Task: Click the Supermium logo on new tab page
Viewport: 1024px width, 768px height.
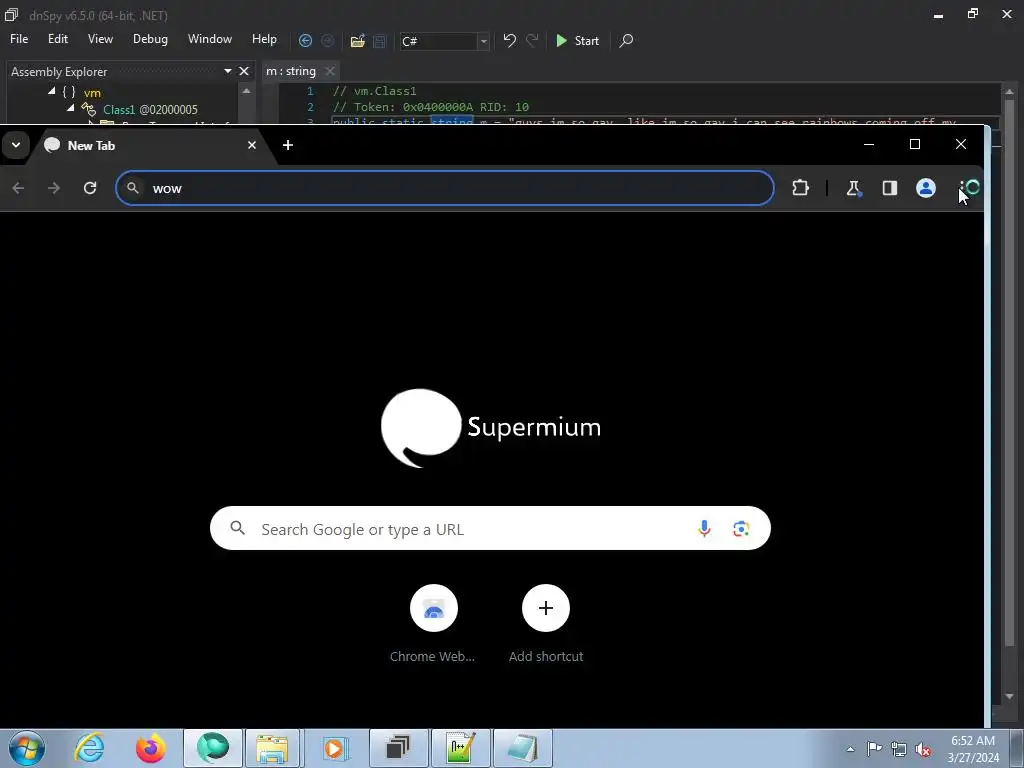Action: point(490,428)
